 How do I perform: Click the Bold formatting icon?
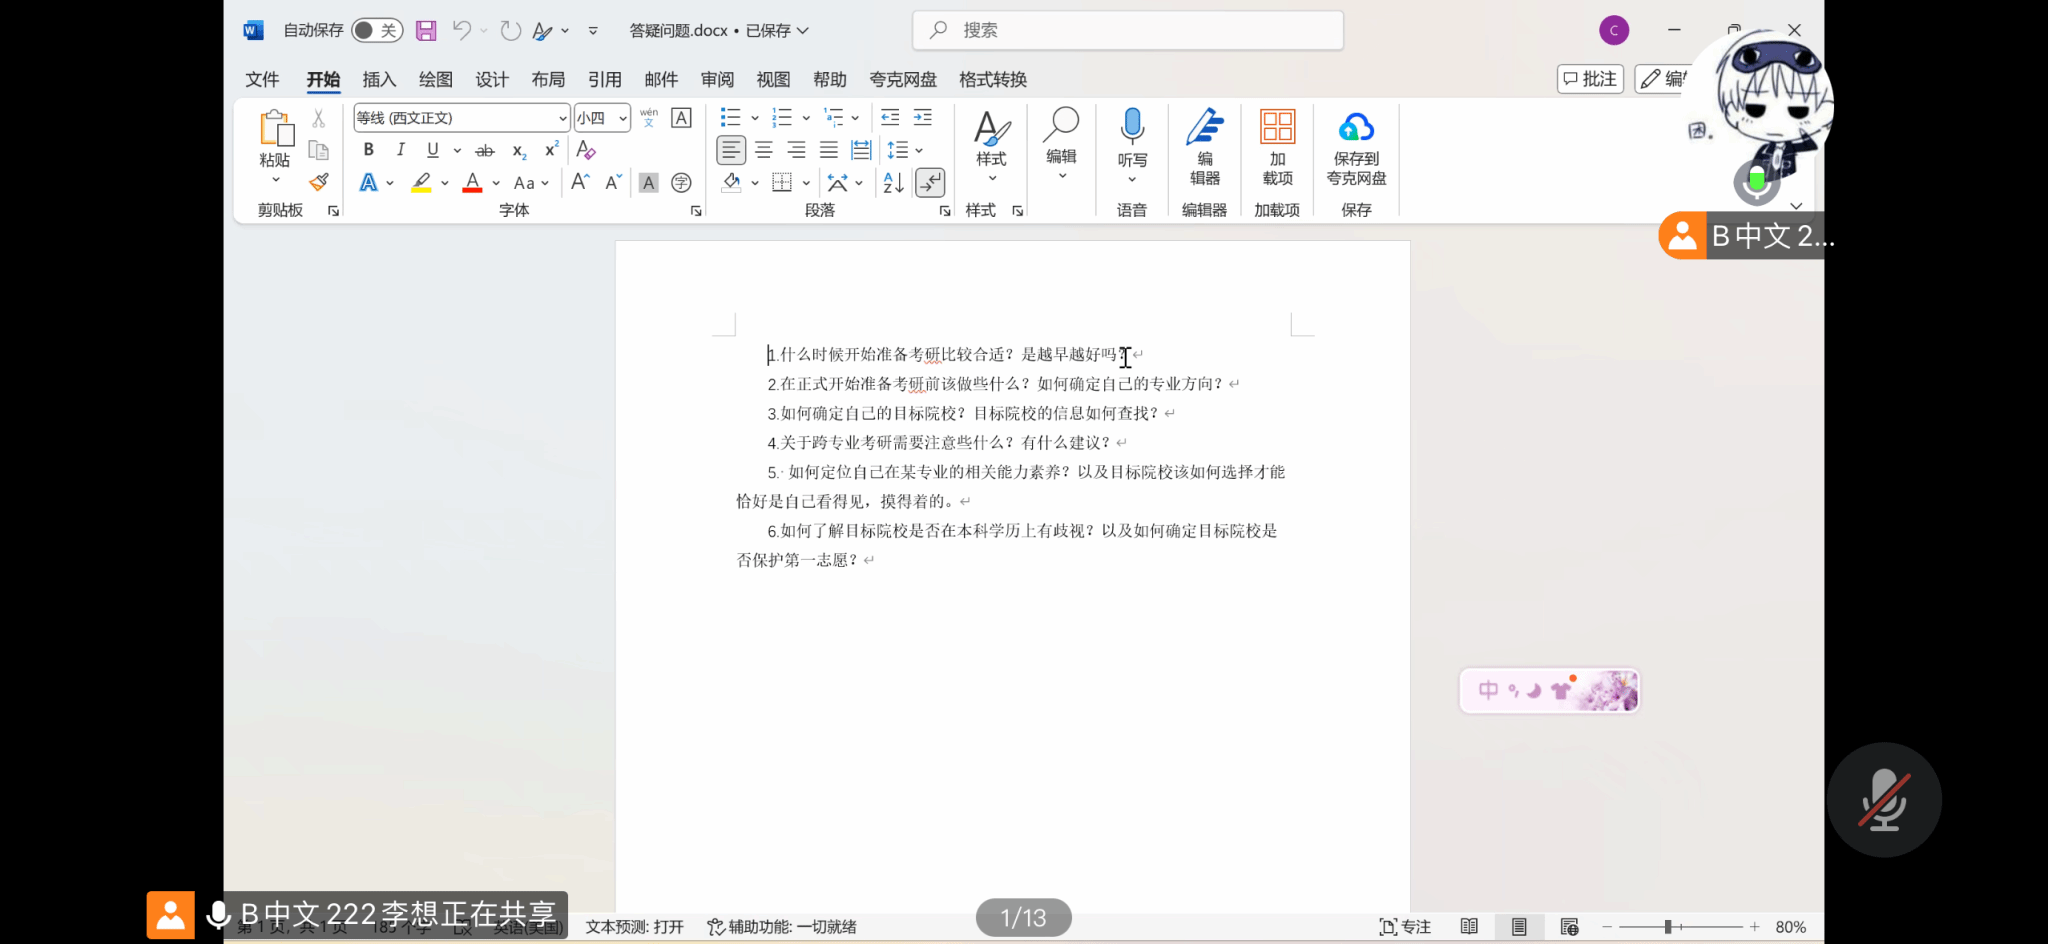368,150
